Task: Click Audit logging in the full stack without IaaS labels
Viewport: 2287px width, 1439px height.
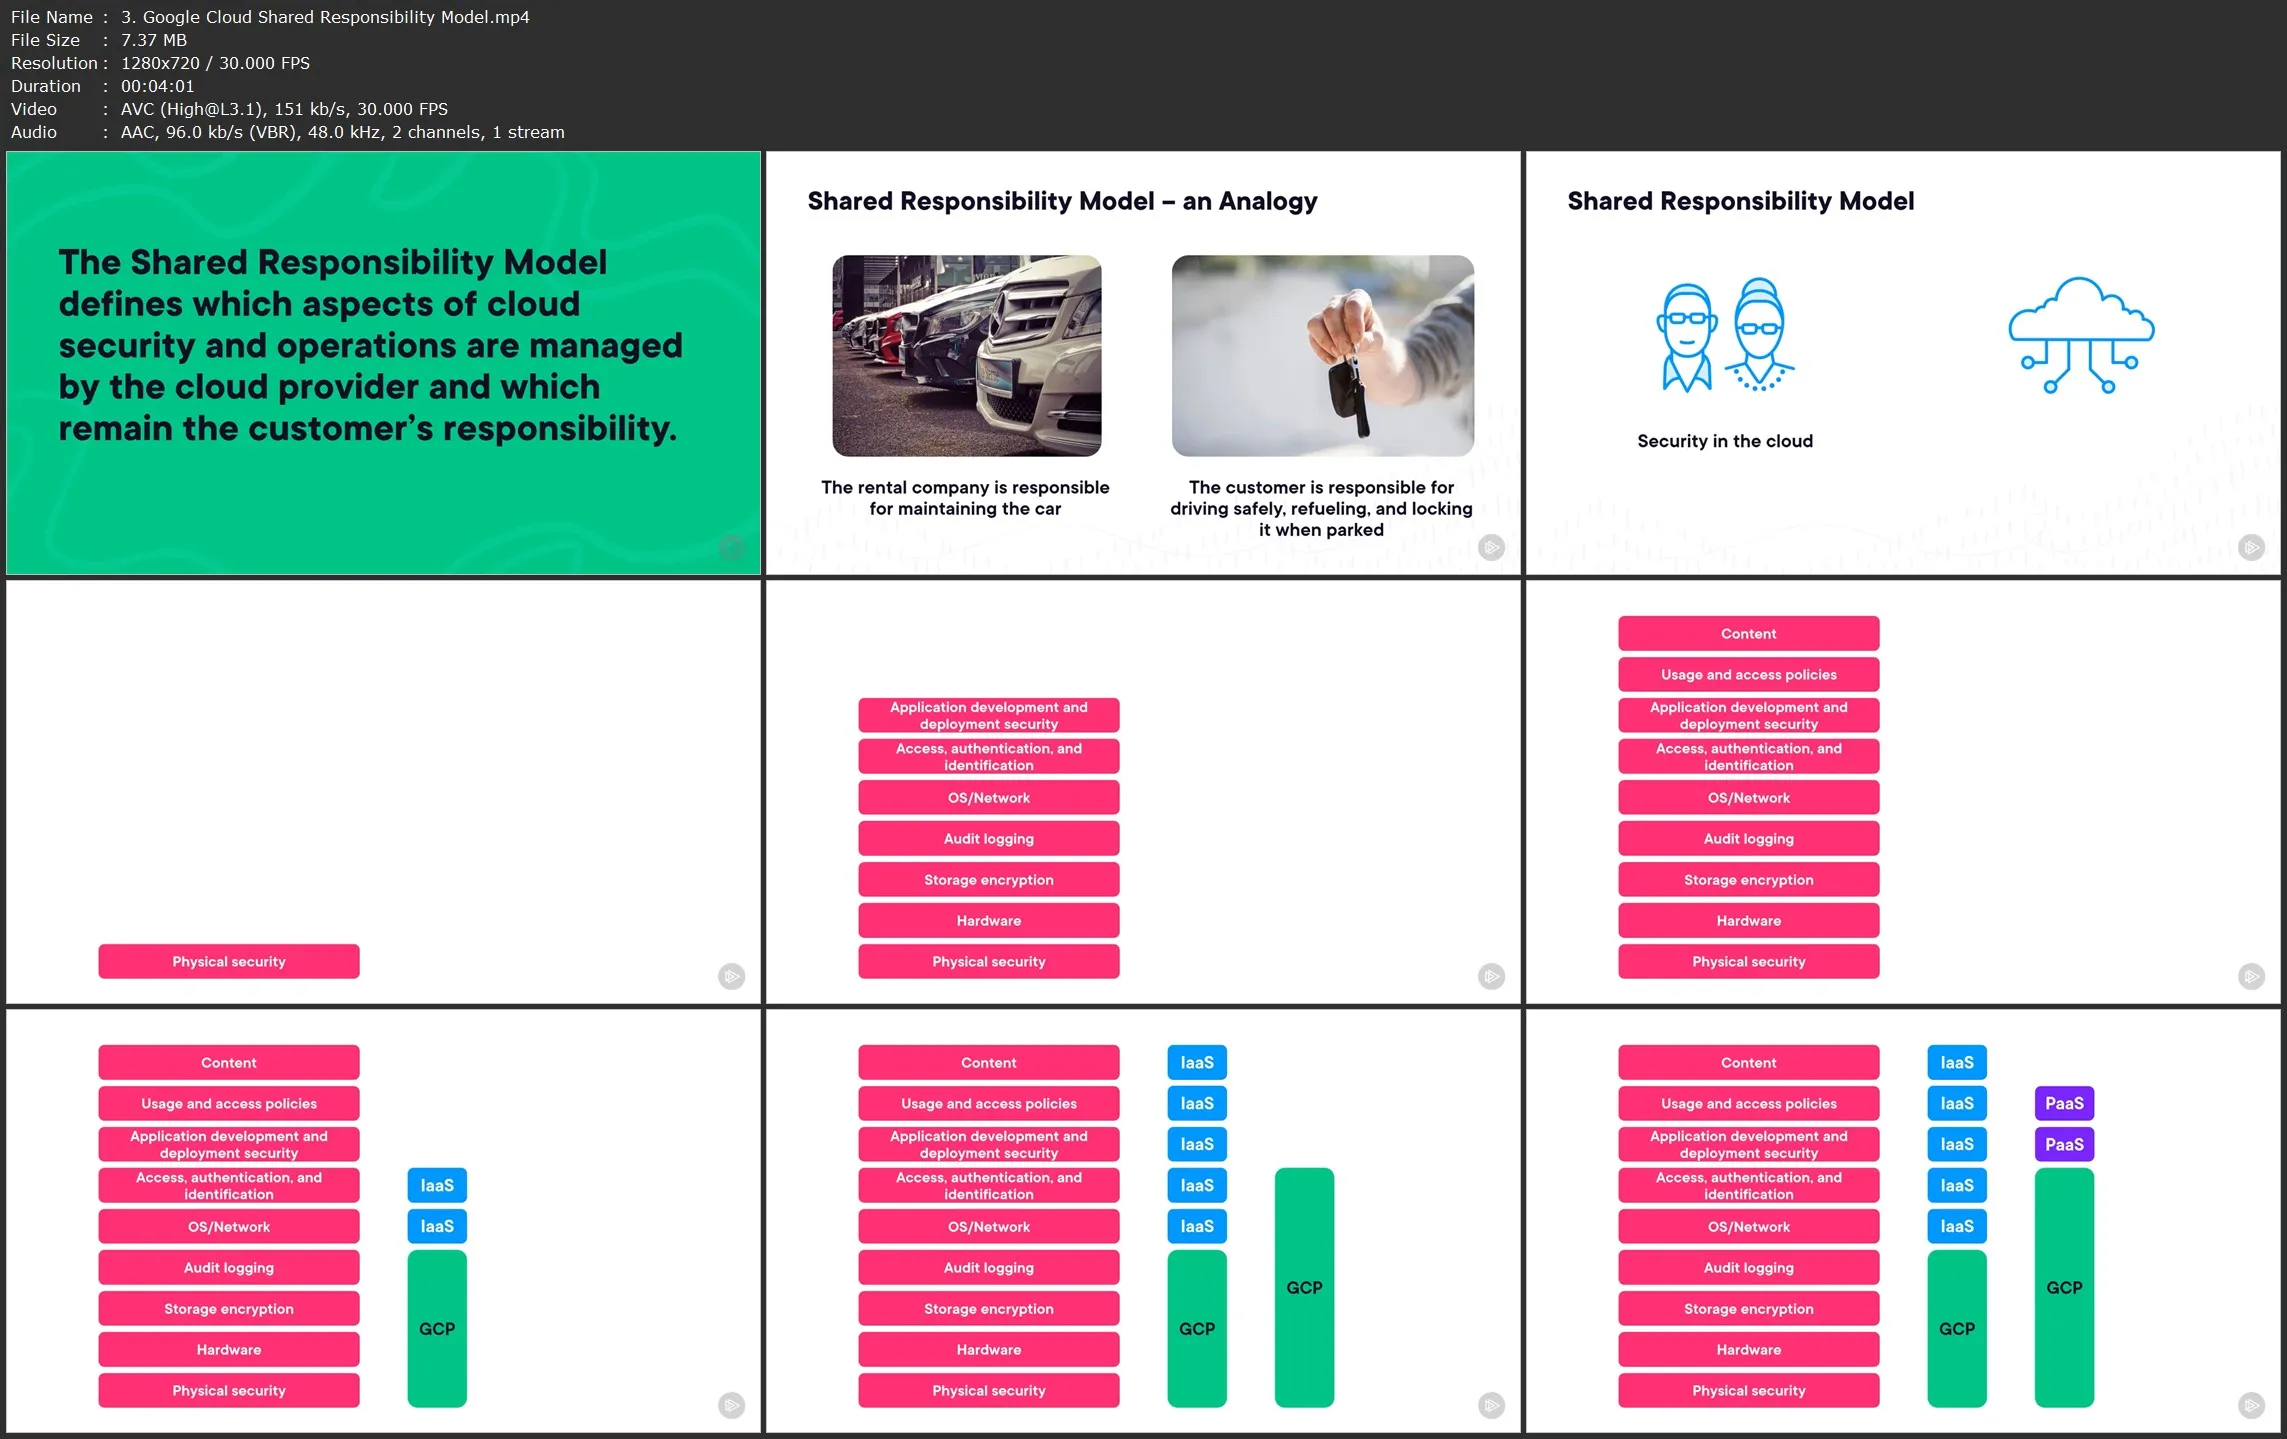Action: click(1748, 838)
